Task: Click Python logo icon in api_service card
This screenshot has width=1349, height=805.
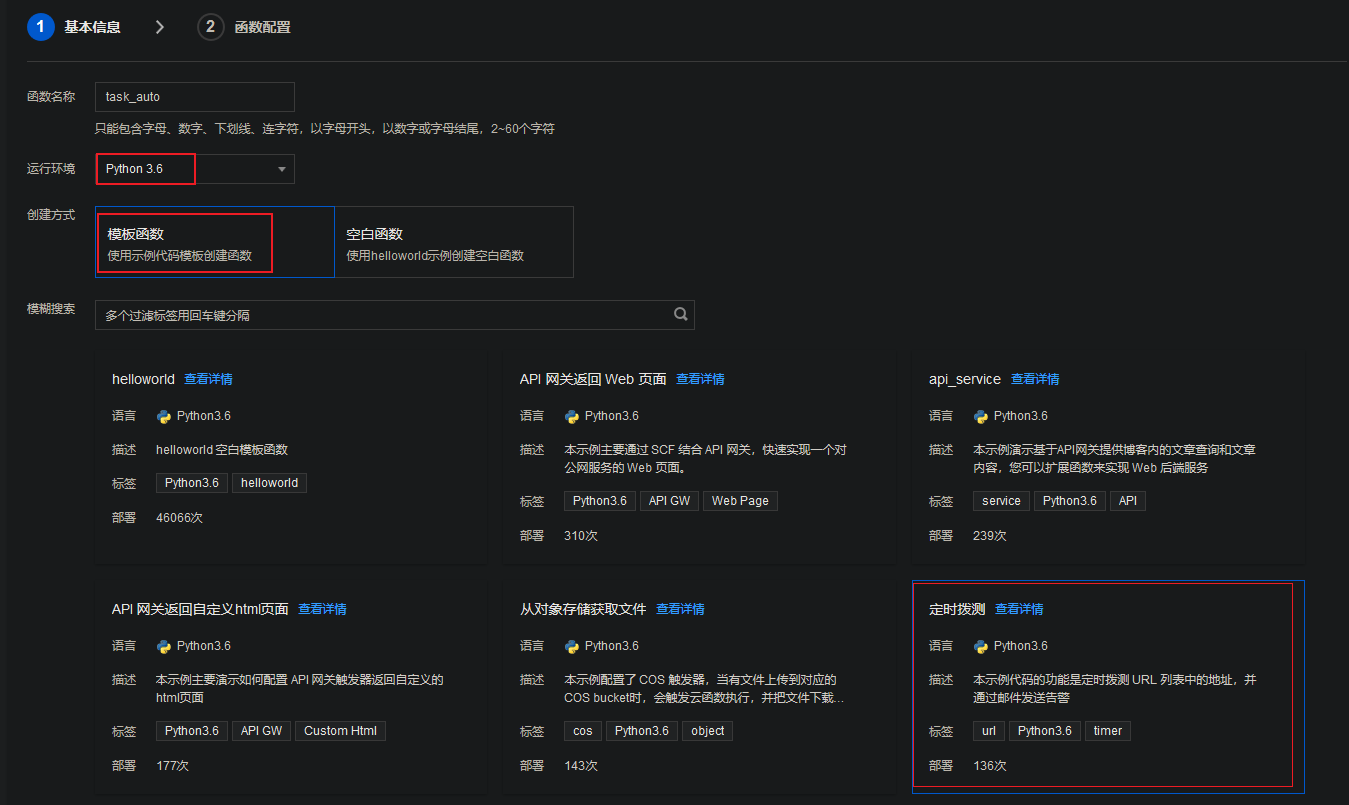Action: pos(981,416)
